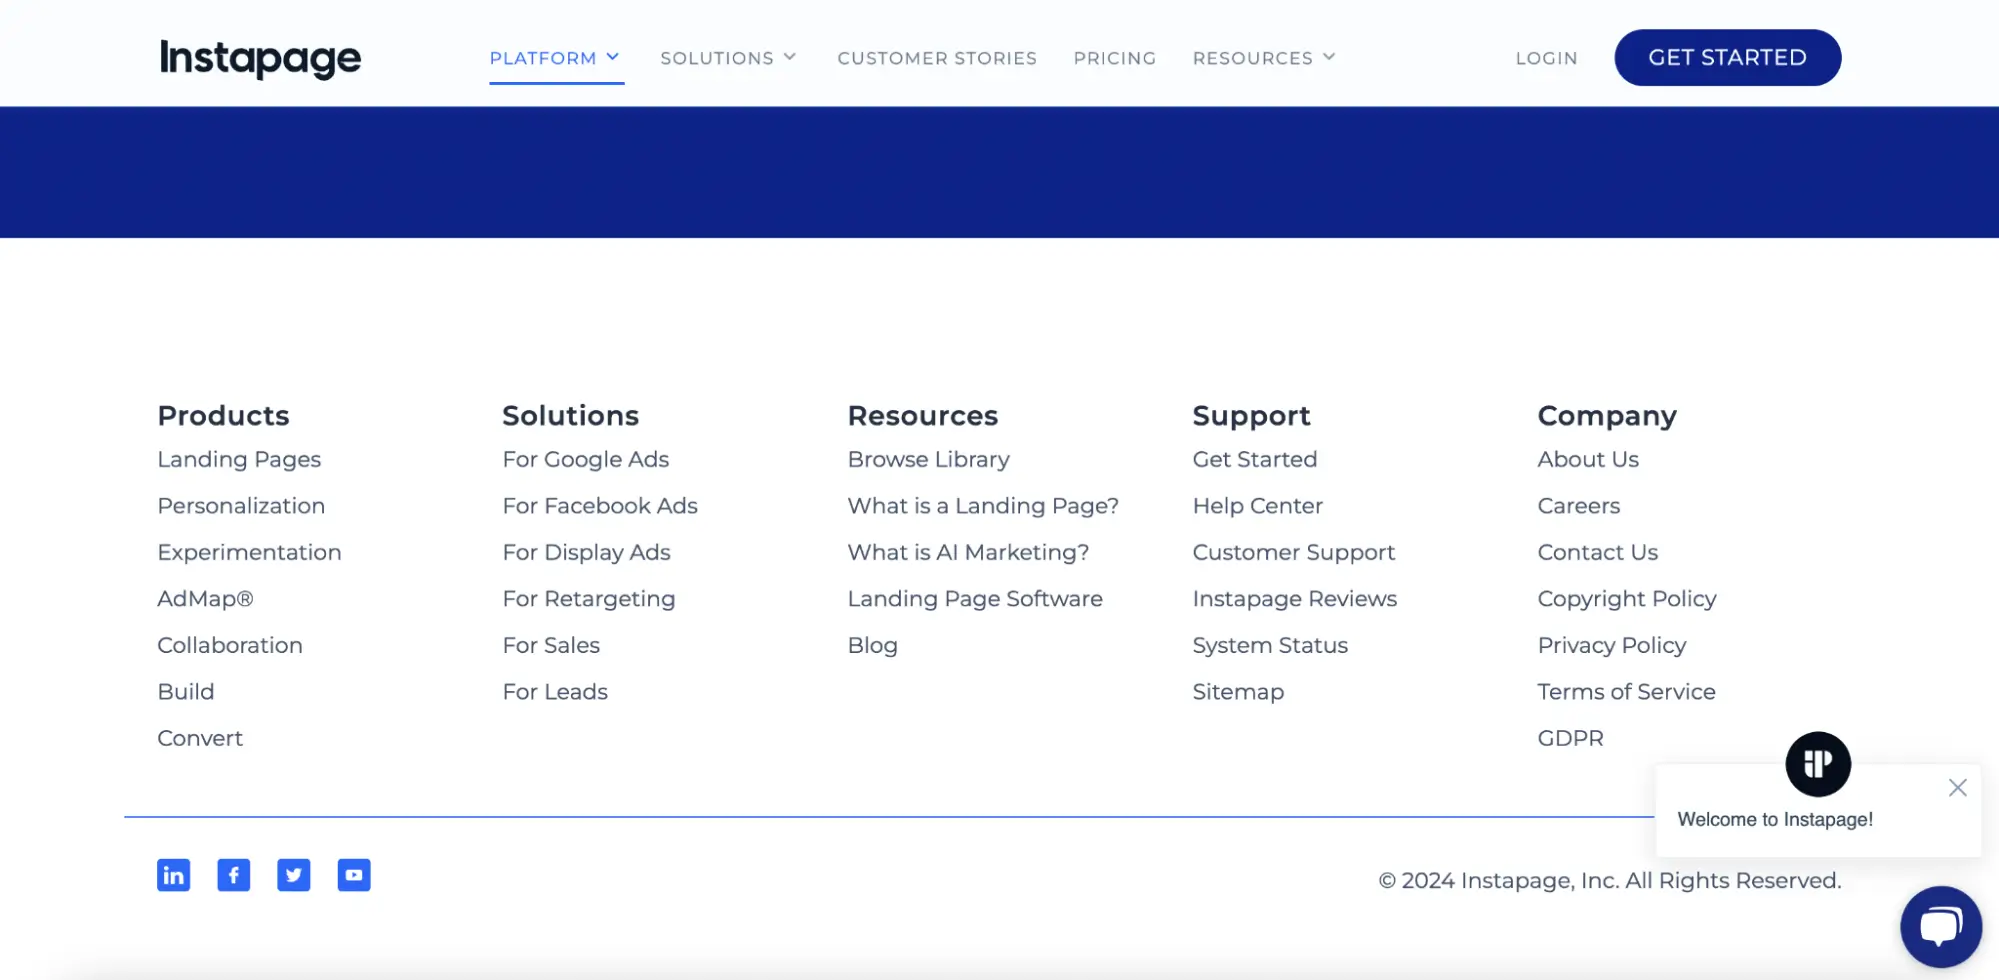Open the Sitemap link

click(x=1238, y=692)
